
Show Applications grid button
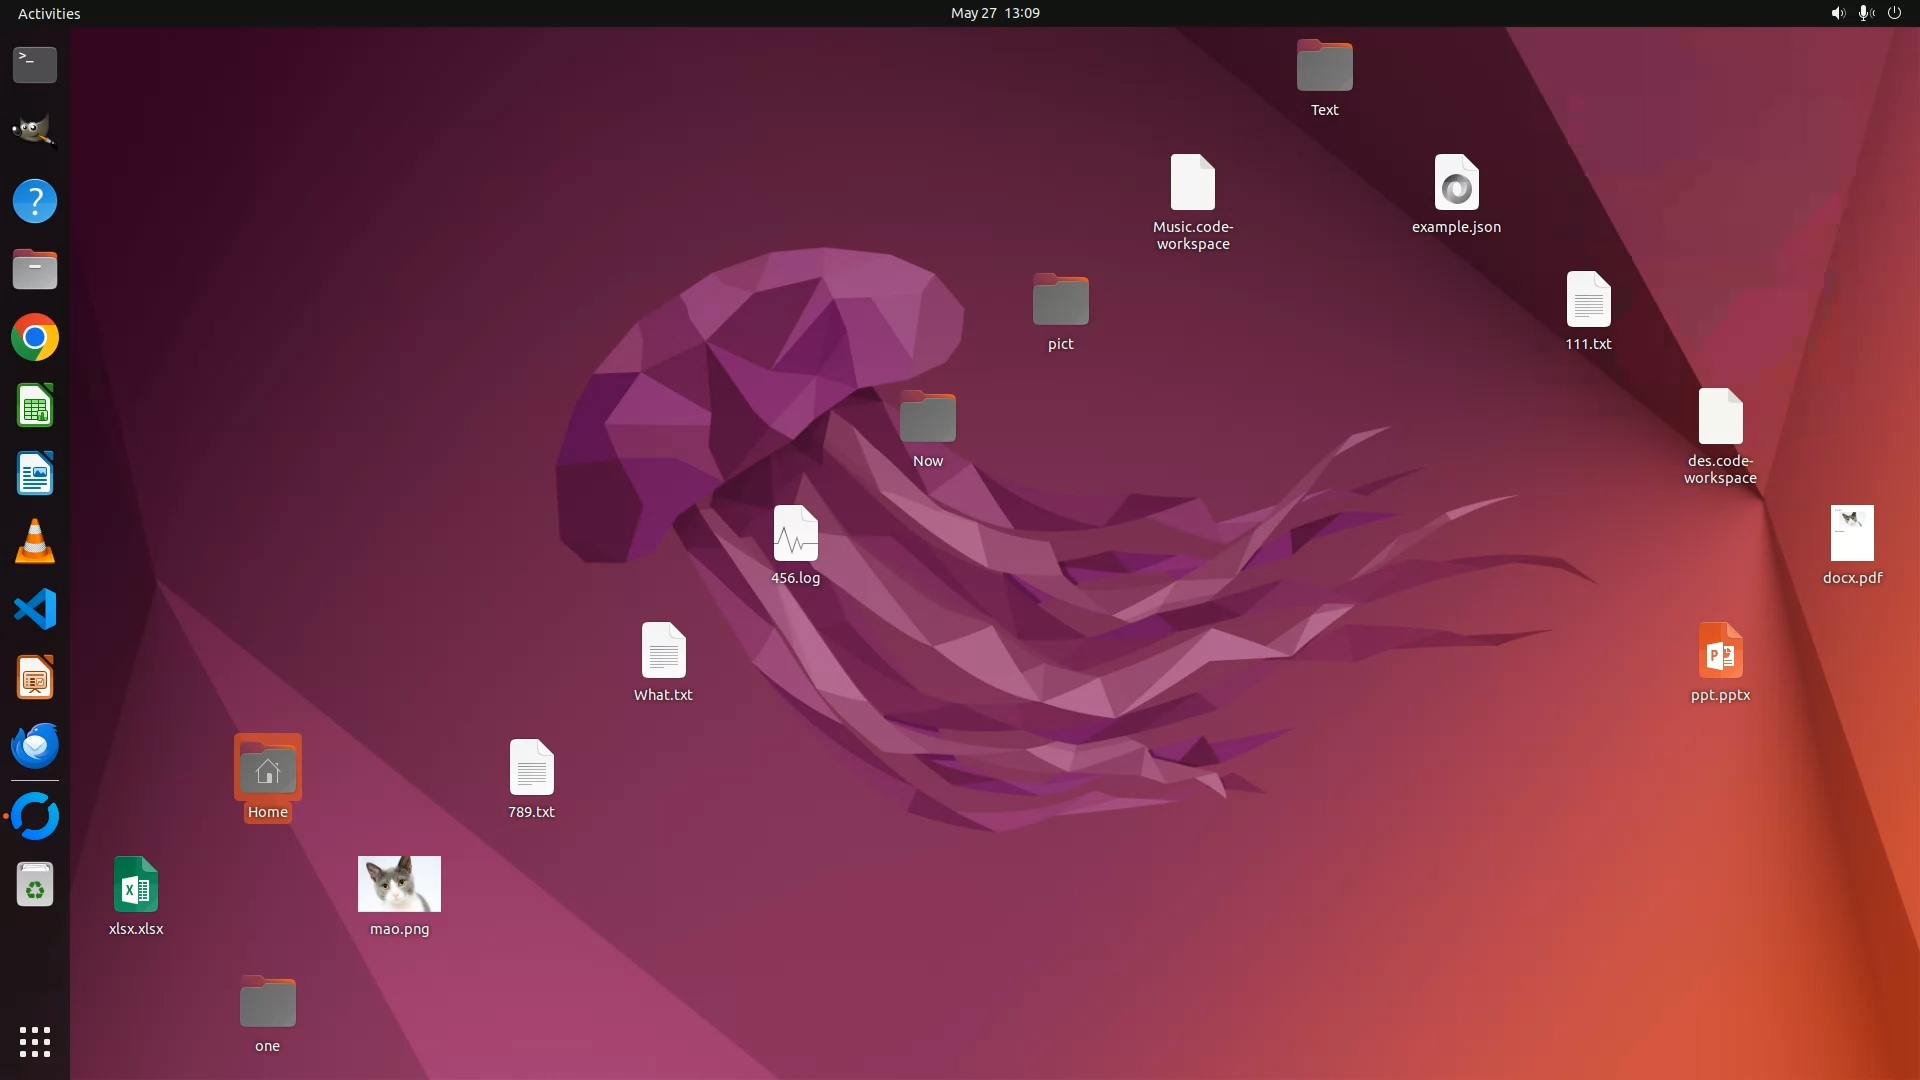pyautogui.click(x=35, y=1042)
